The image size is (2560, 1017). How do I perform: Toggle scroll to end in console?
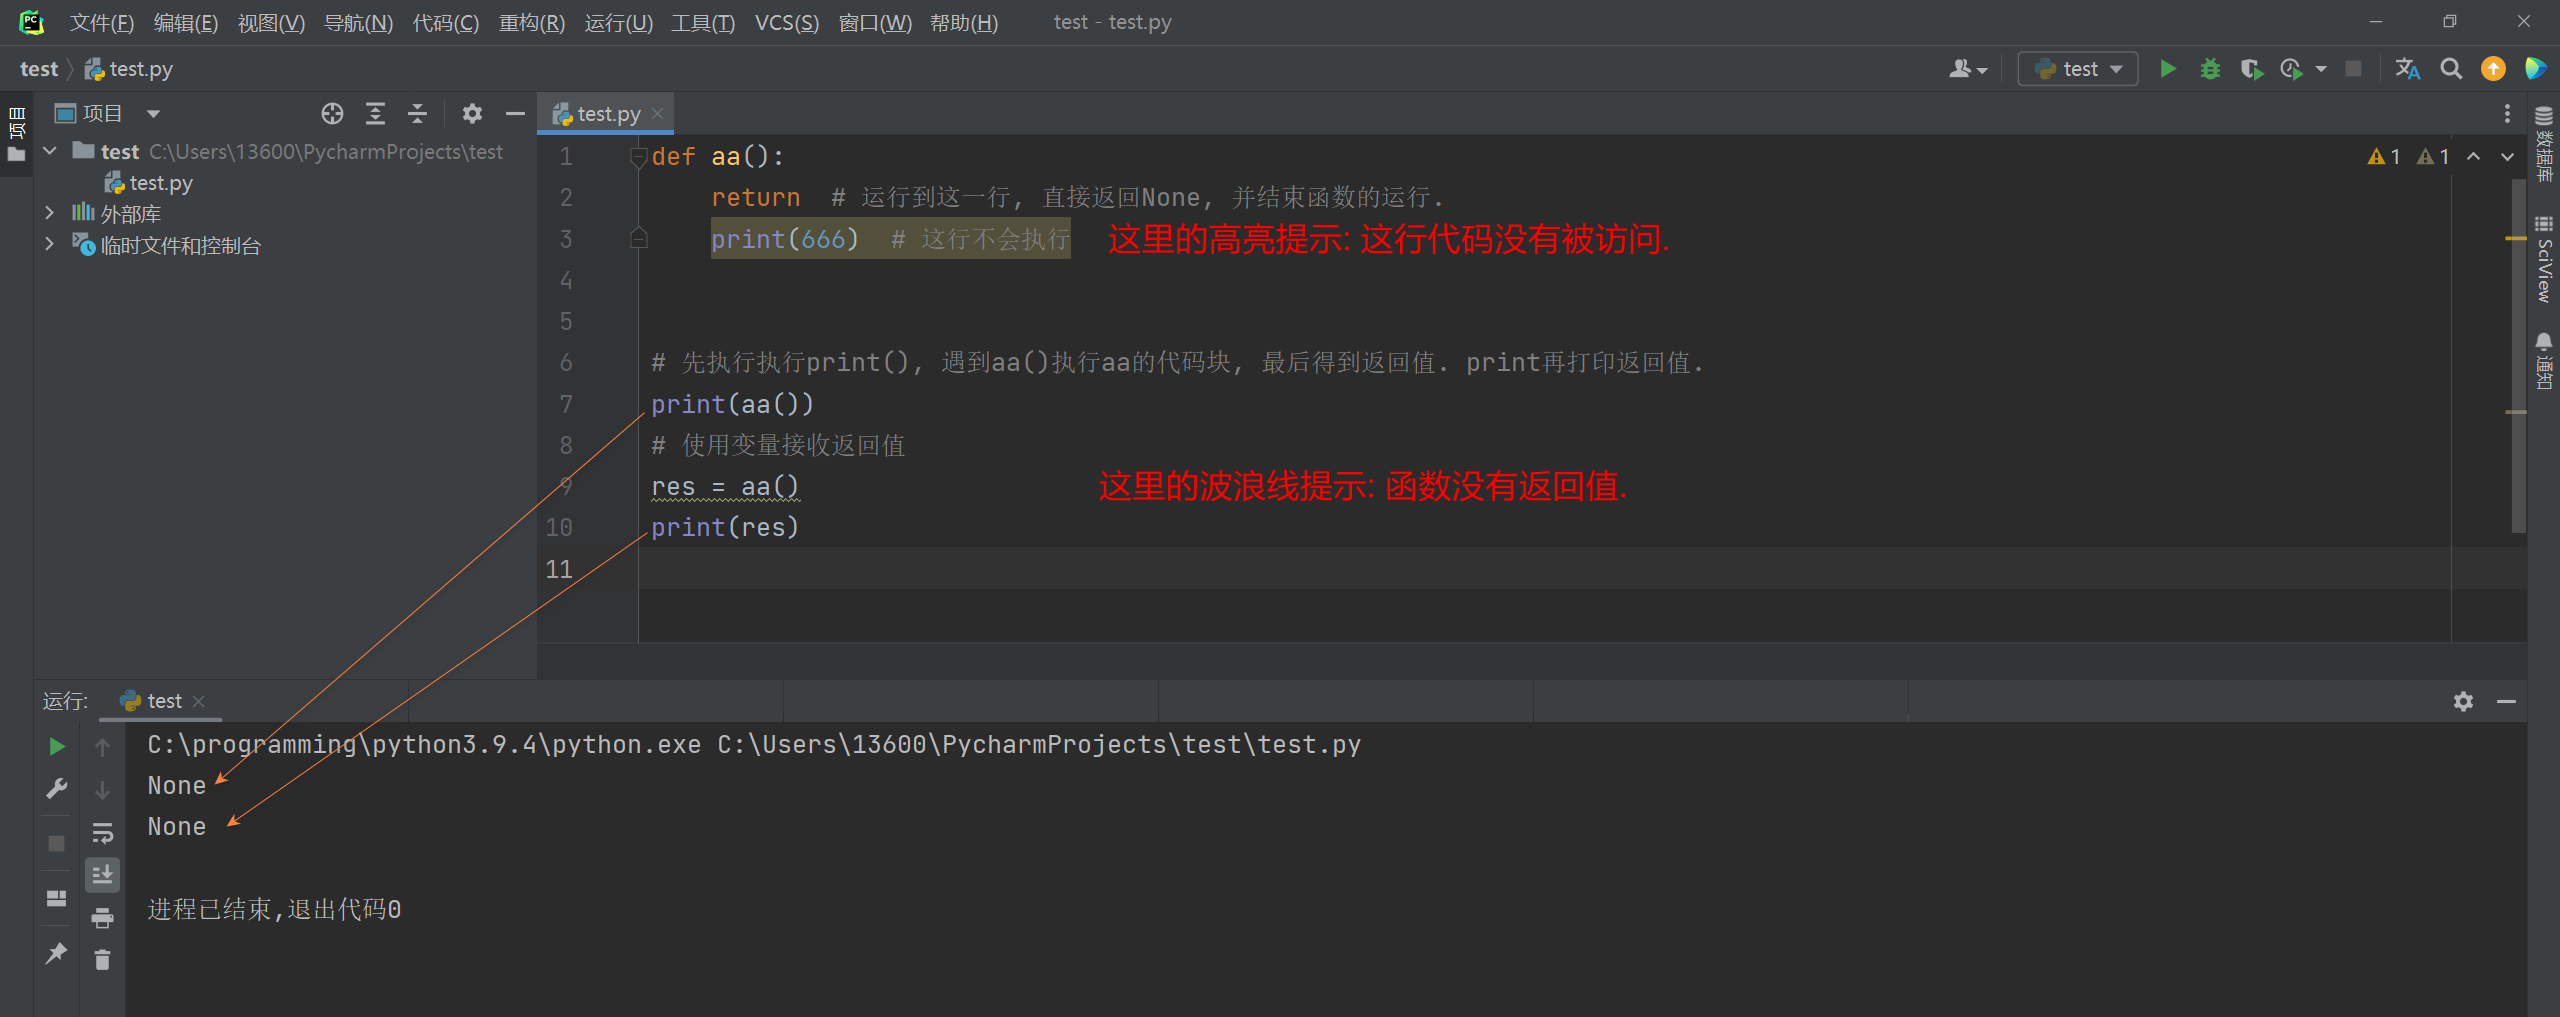pyautogui.click(x=102, y=875)
